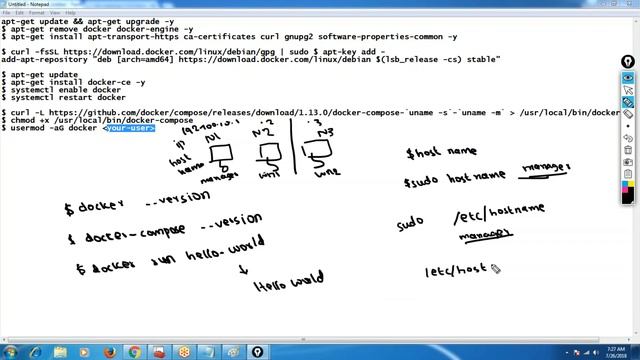Image resolution: width=640 pixels, height=360 pixels.
Task: Undo last ink stroke with arrow icon
Action: point(628,138)
